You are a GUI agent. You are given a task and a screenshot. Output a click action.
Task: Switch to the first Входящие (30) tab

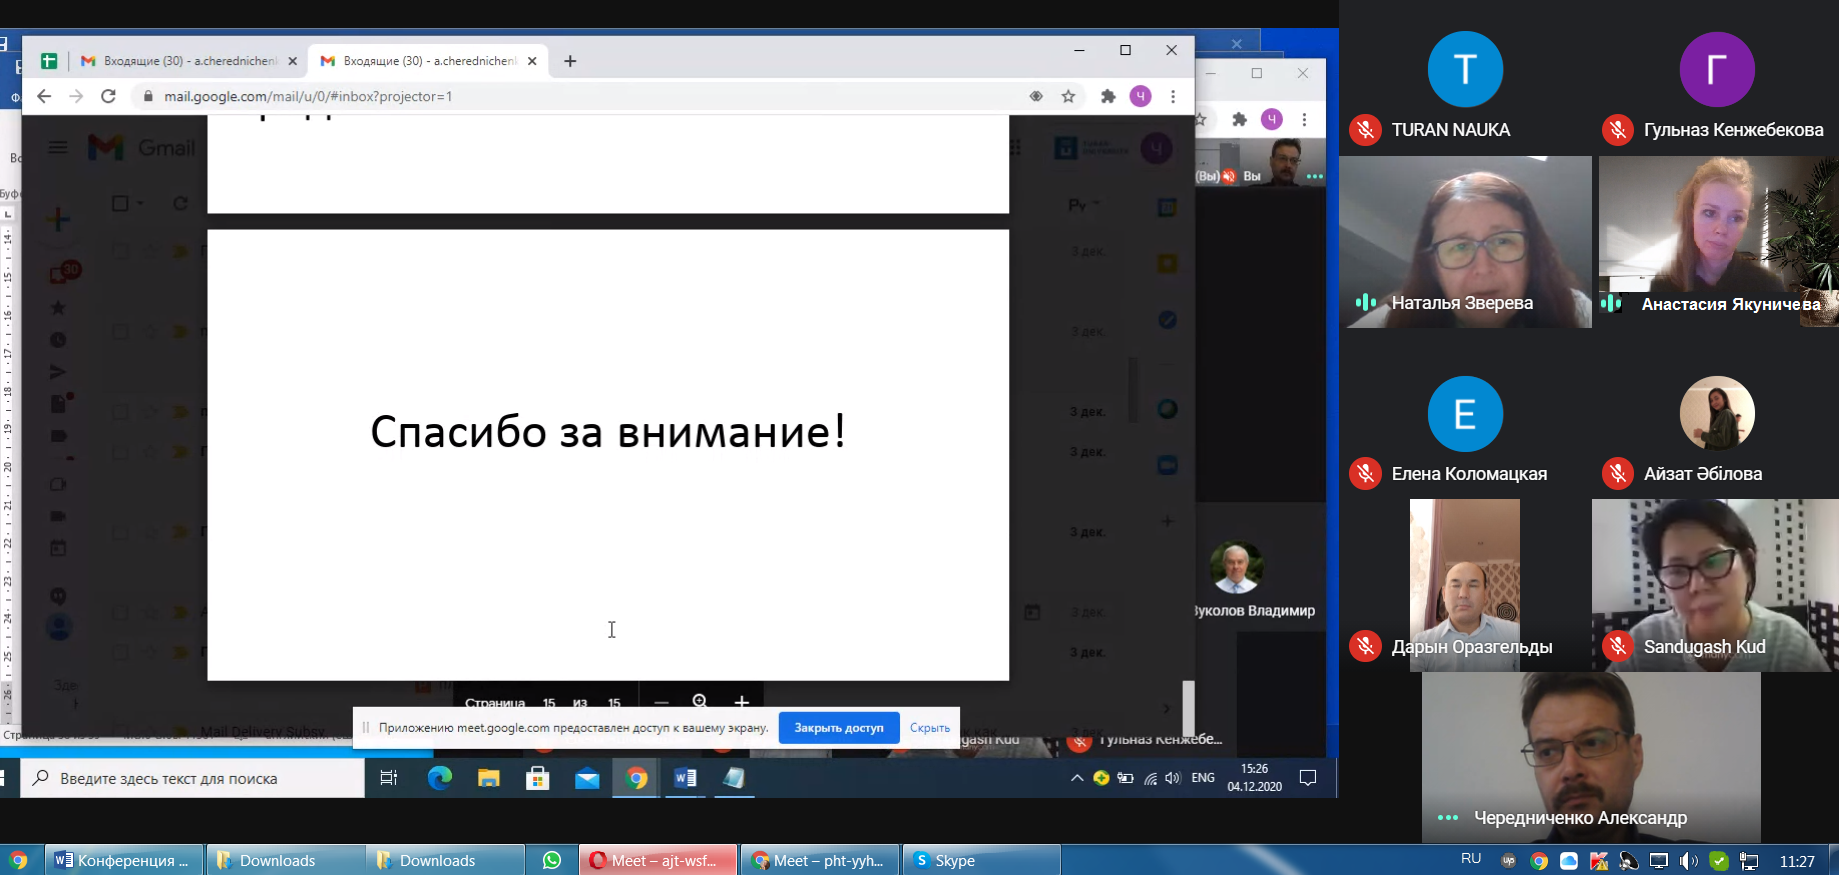coord(188,61)
